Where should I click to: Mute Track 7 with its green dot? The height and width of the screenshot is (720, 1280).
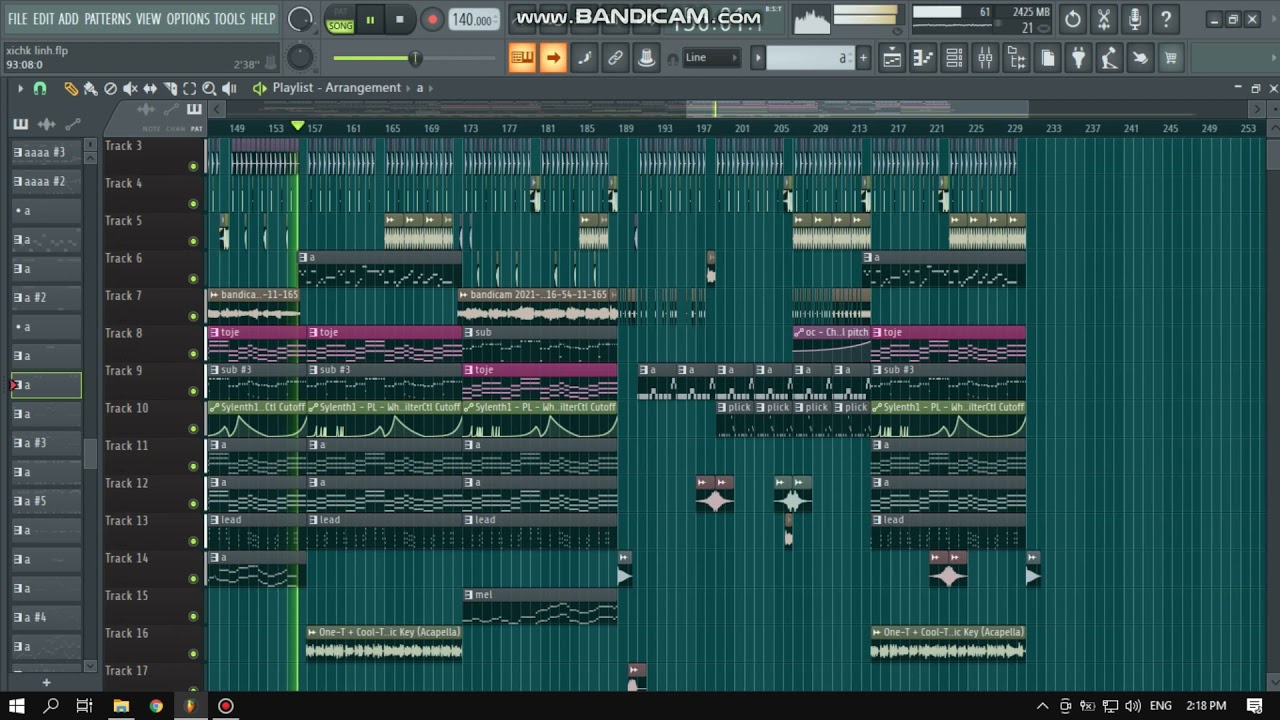click(x=193, y=316)
